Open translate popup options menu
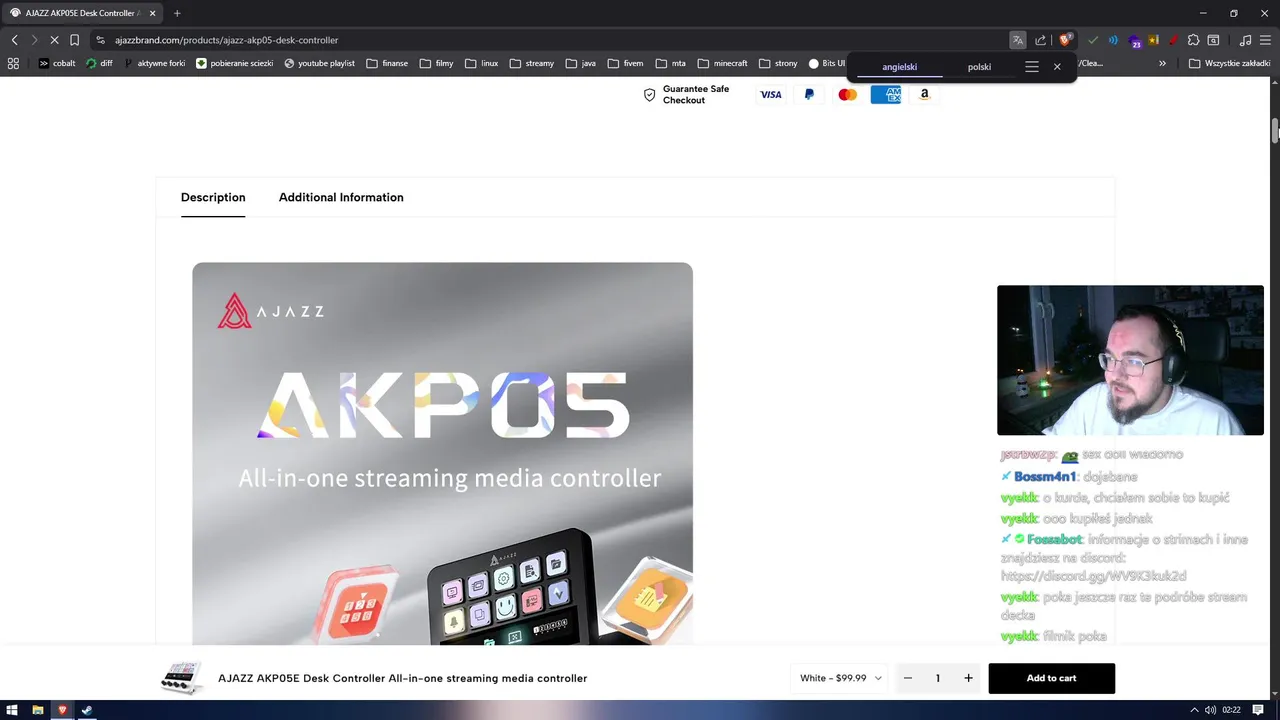 click(x=1032, y=67)
